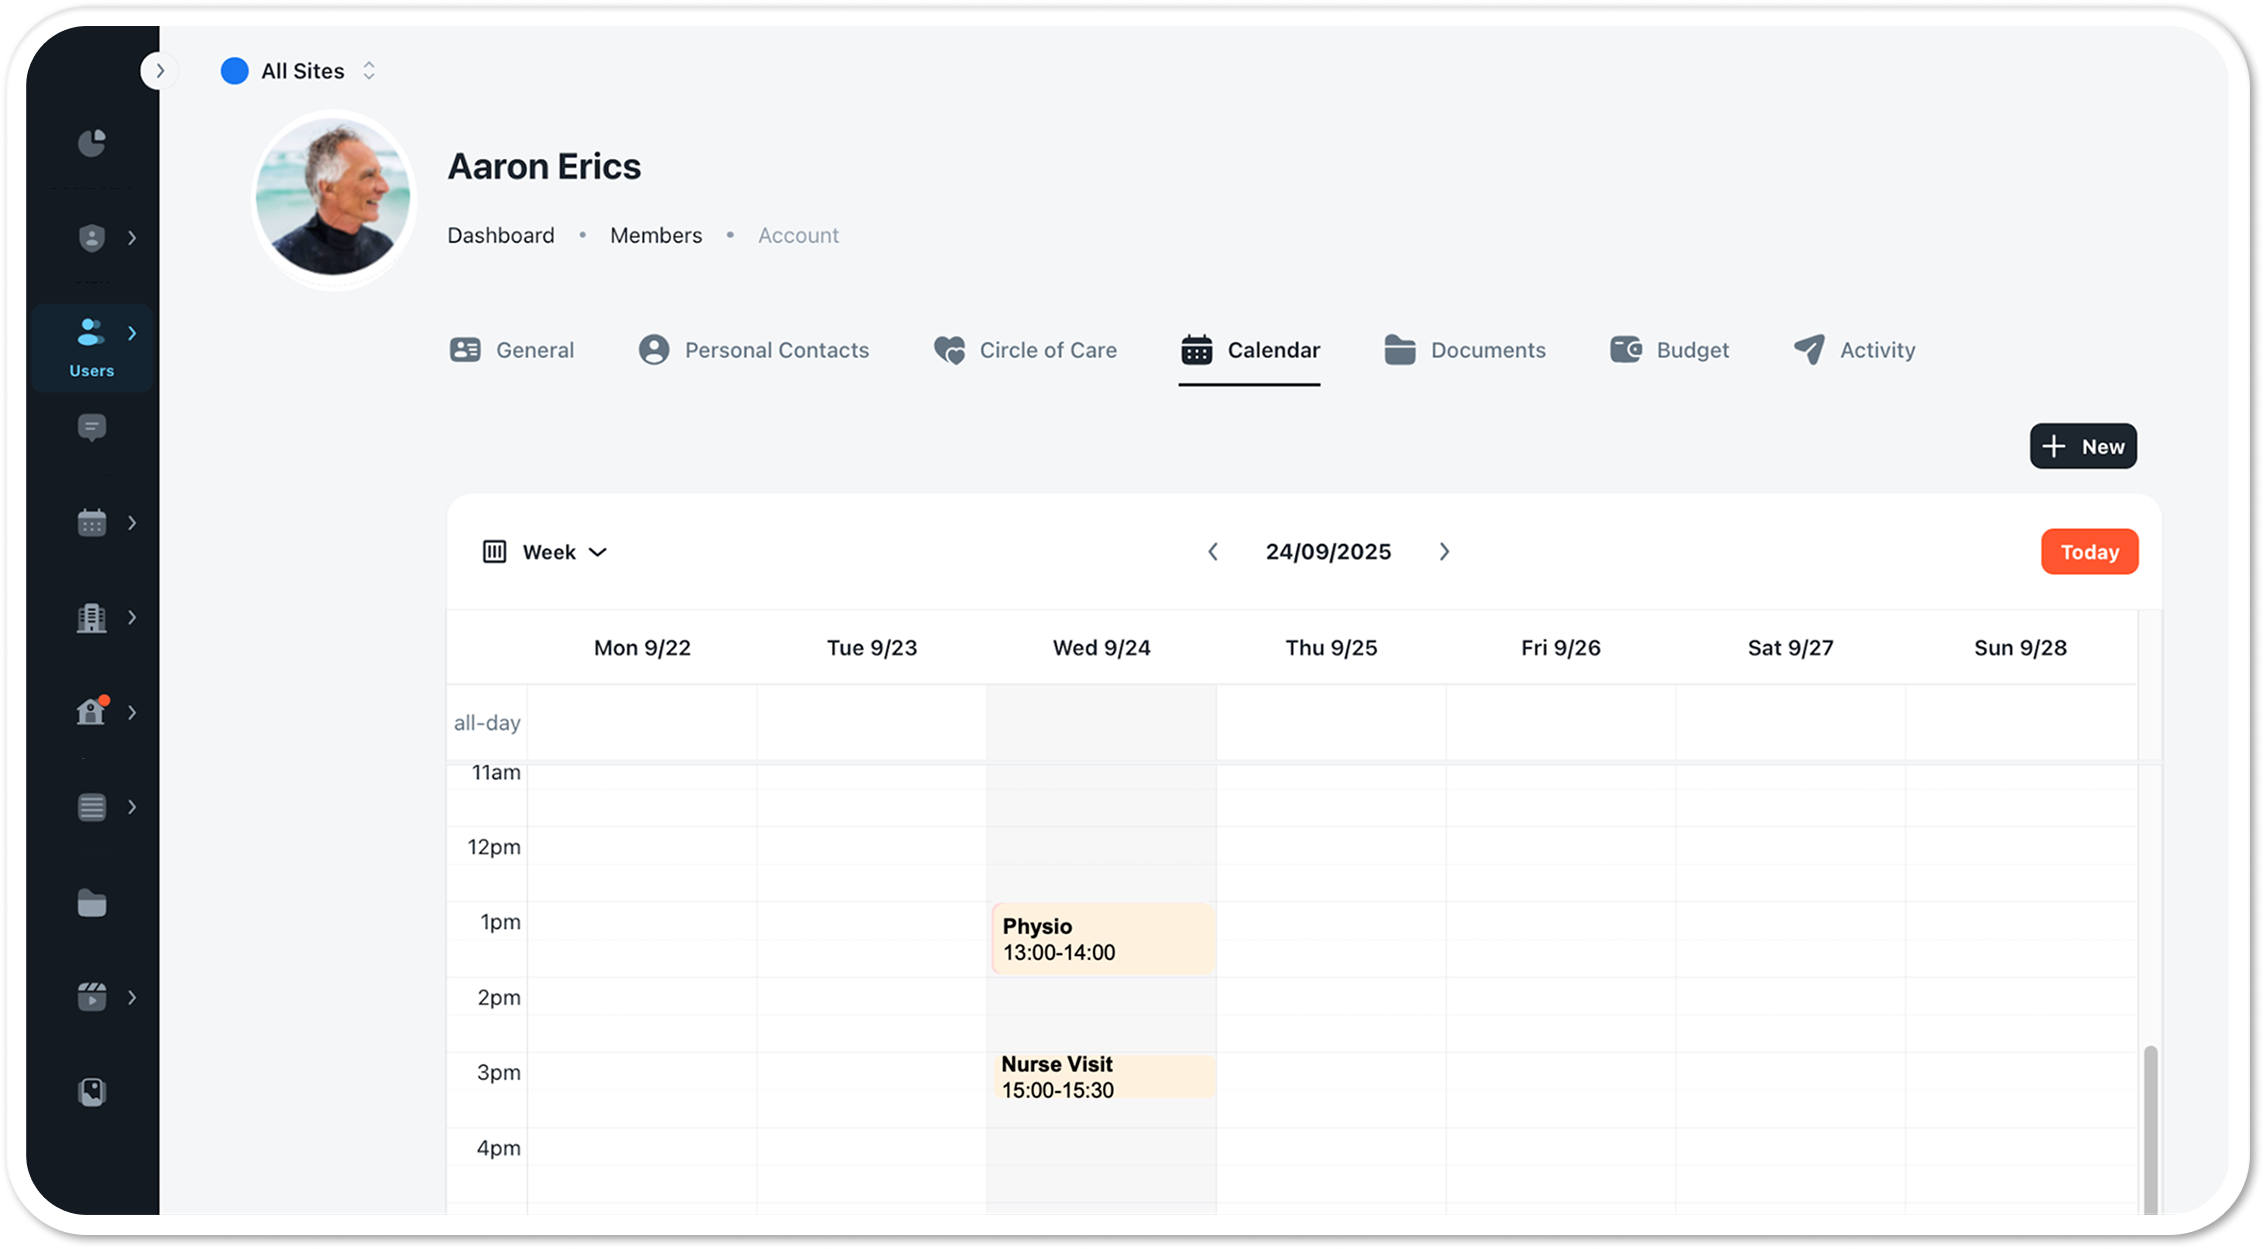Viewport: 2264px width, 1249px height.
Task: Click the New event button
Action: (2083, 446)
